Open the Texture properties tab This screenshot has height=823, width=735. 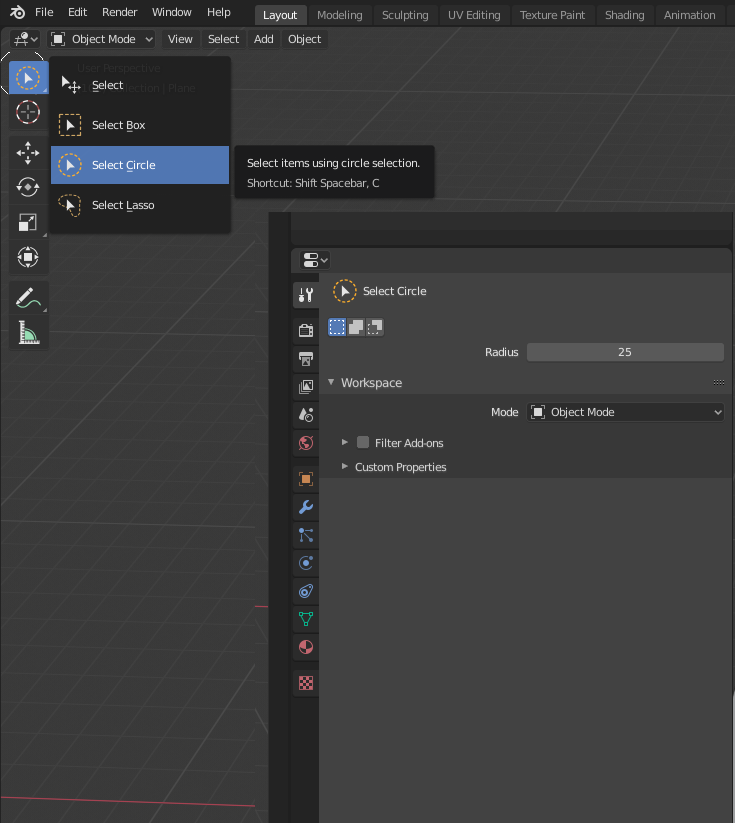click(x=306, y=683)
